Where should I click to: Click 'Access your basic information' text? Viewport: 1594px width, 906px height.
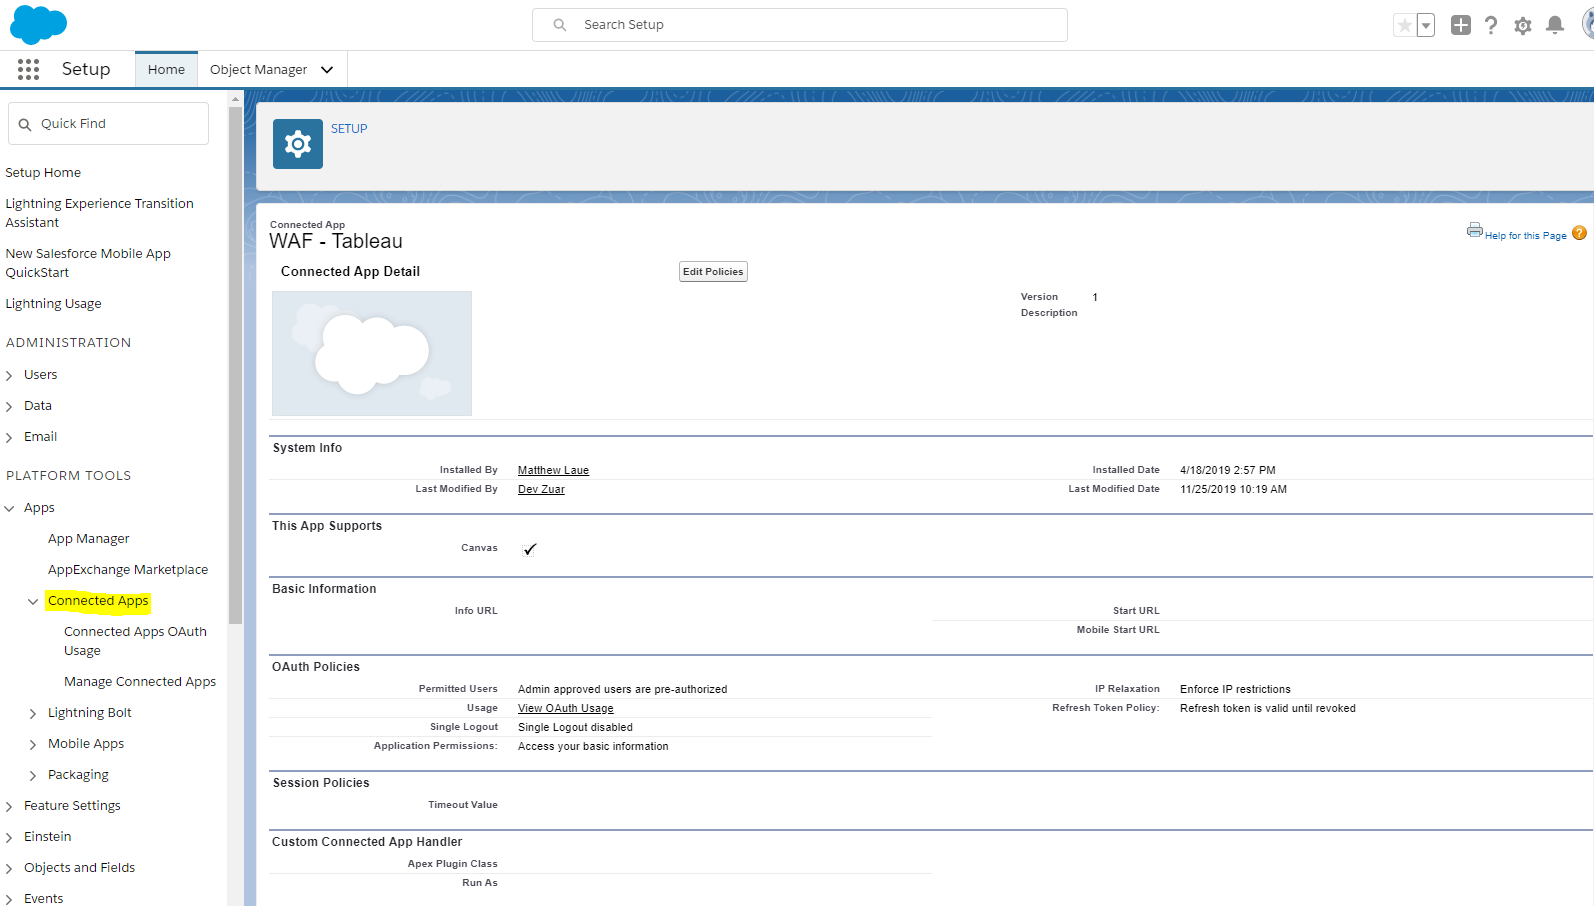[593, 746]
